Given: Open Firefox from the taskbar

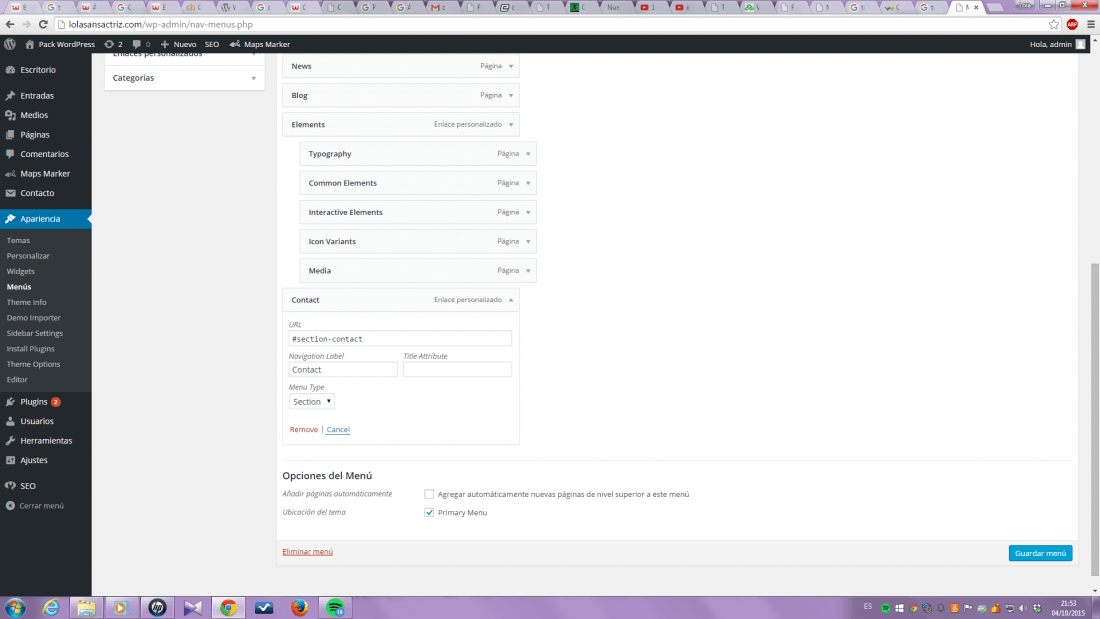Looking at the screenshot, I should point(300,608).
